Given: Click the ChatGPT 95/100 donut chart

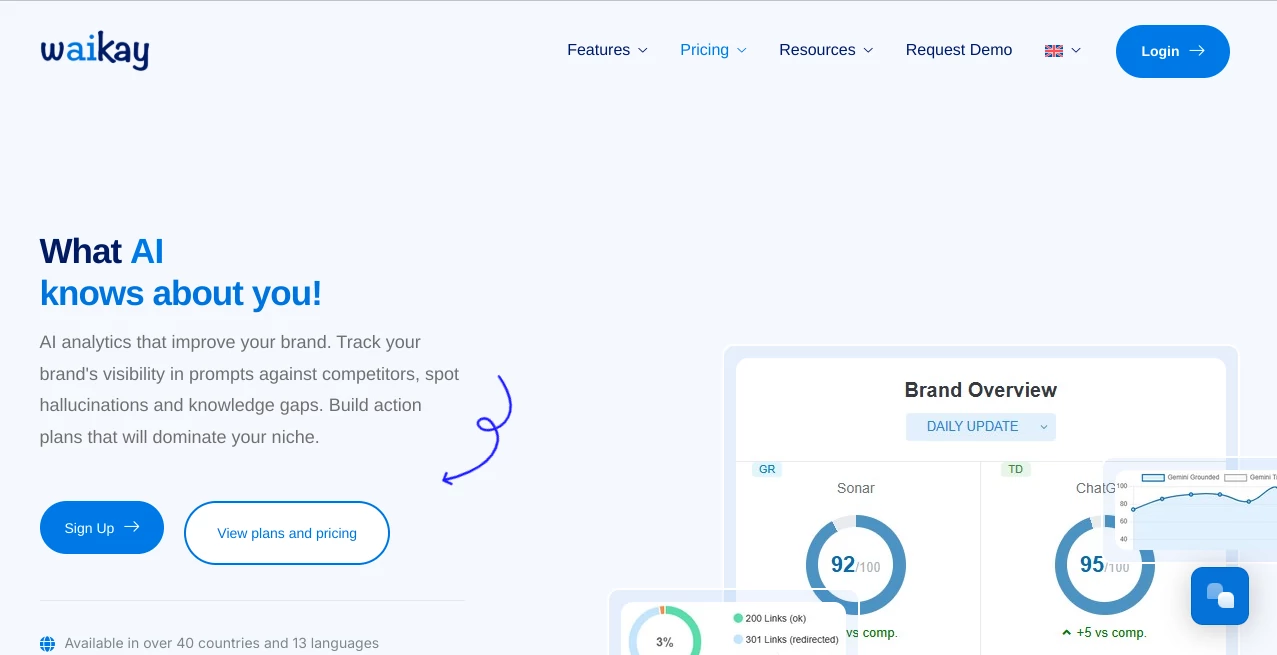Looking at the screenshot, I should tap(1105, 565).
